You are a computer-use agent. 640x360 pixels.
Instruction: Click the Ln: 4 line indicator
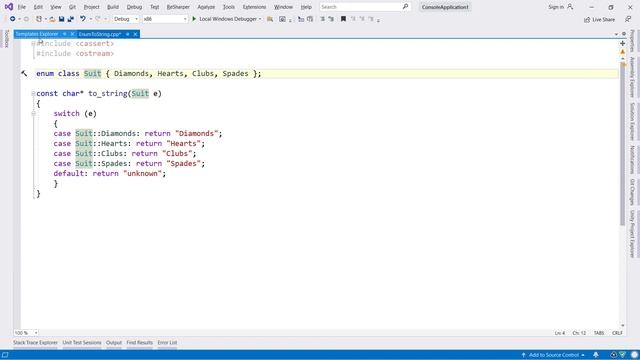[x=560, y=333]
